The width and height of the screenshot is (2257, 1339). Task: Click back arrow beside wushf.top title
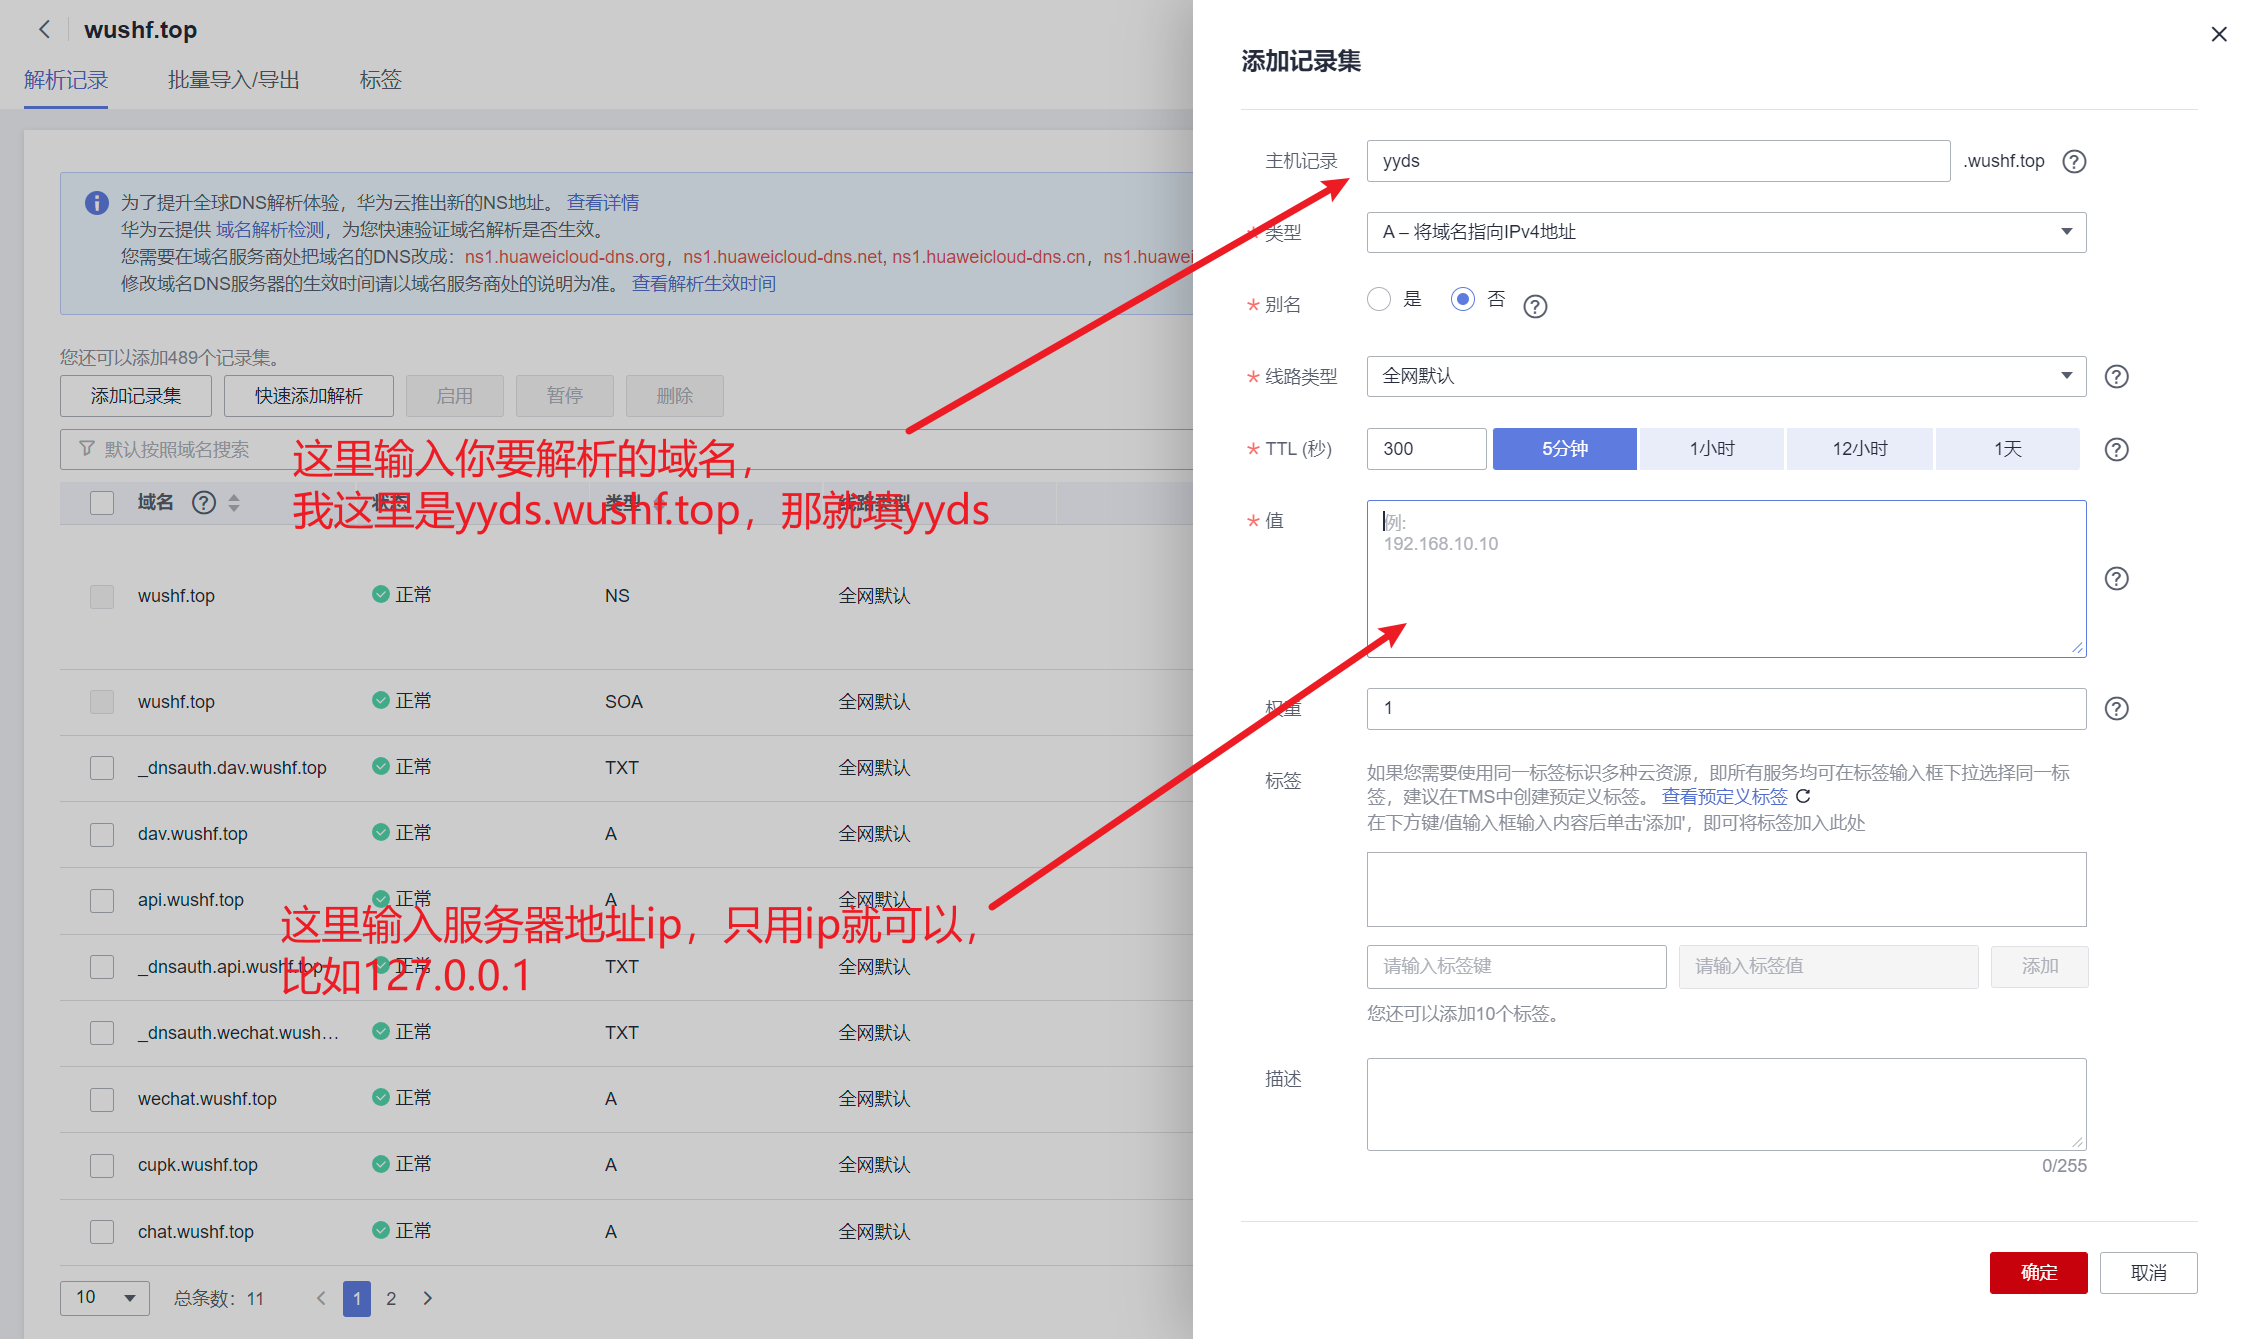click(44, 29)
